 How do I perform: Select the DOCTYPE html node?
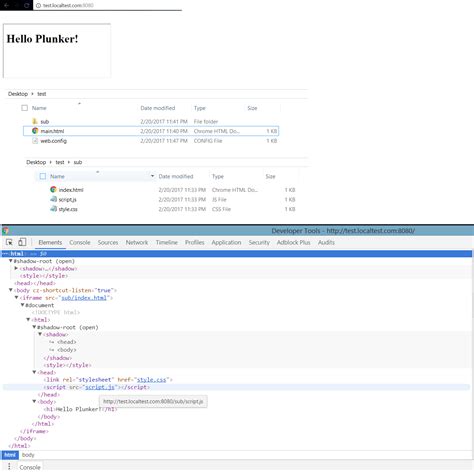(56, 312)
